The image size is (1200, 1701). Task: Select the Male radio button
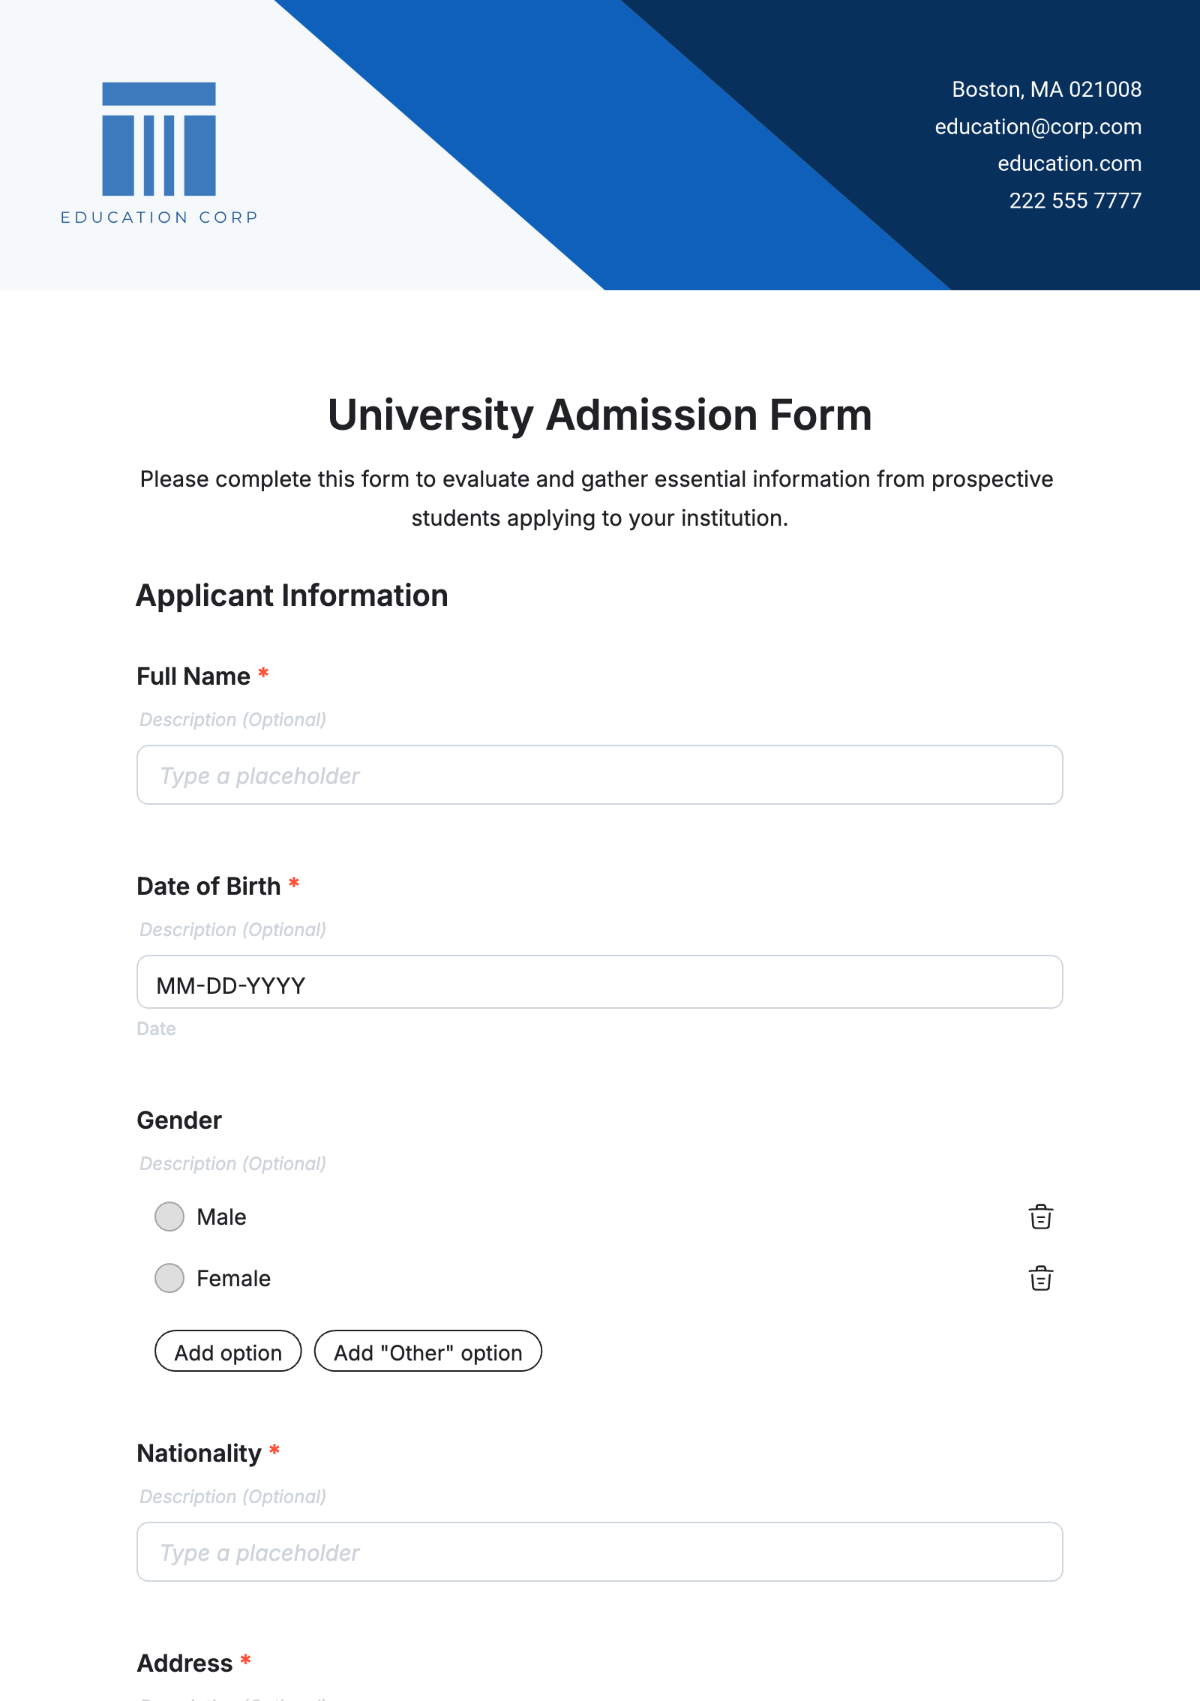[170, 1217]
